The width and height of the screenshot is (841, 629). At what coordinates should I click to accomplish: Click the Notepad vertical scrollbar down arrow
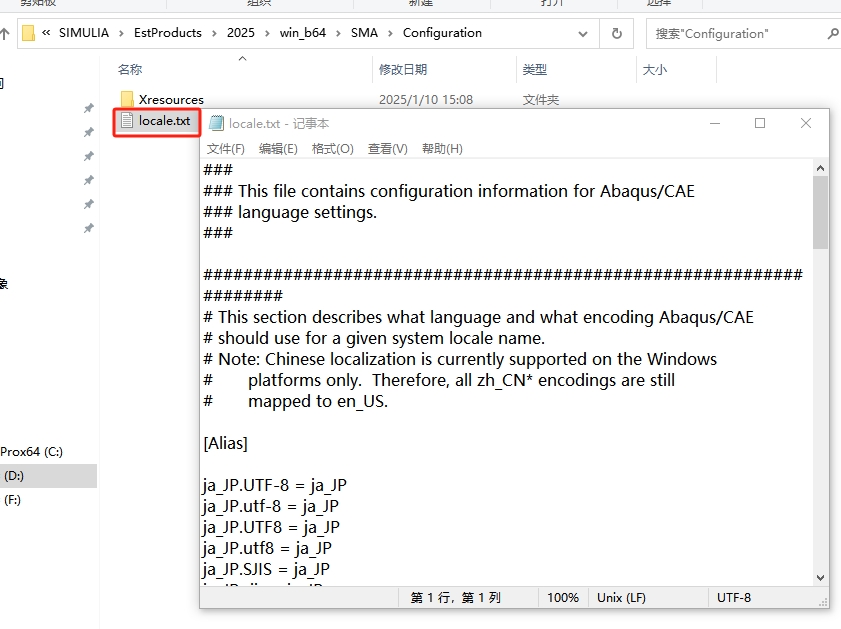[821, 577]
